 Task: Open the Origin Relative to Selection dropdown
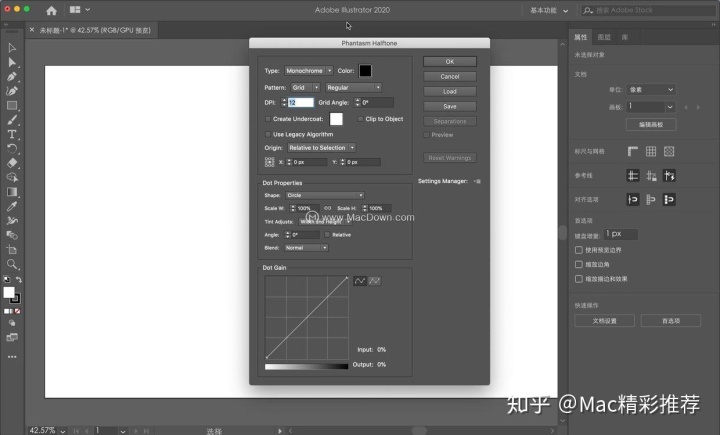tap(321, 147)
